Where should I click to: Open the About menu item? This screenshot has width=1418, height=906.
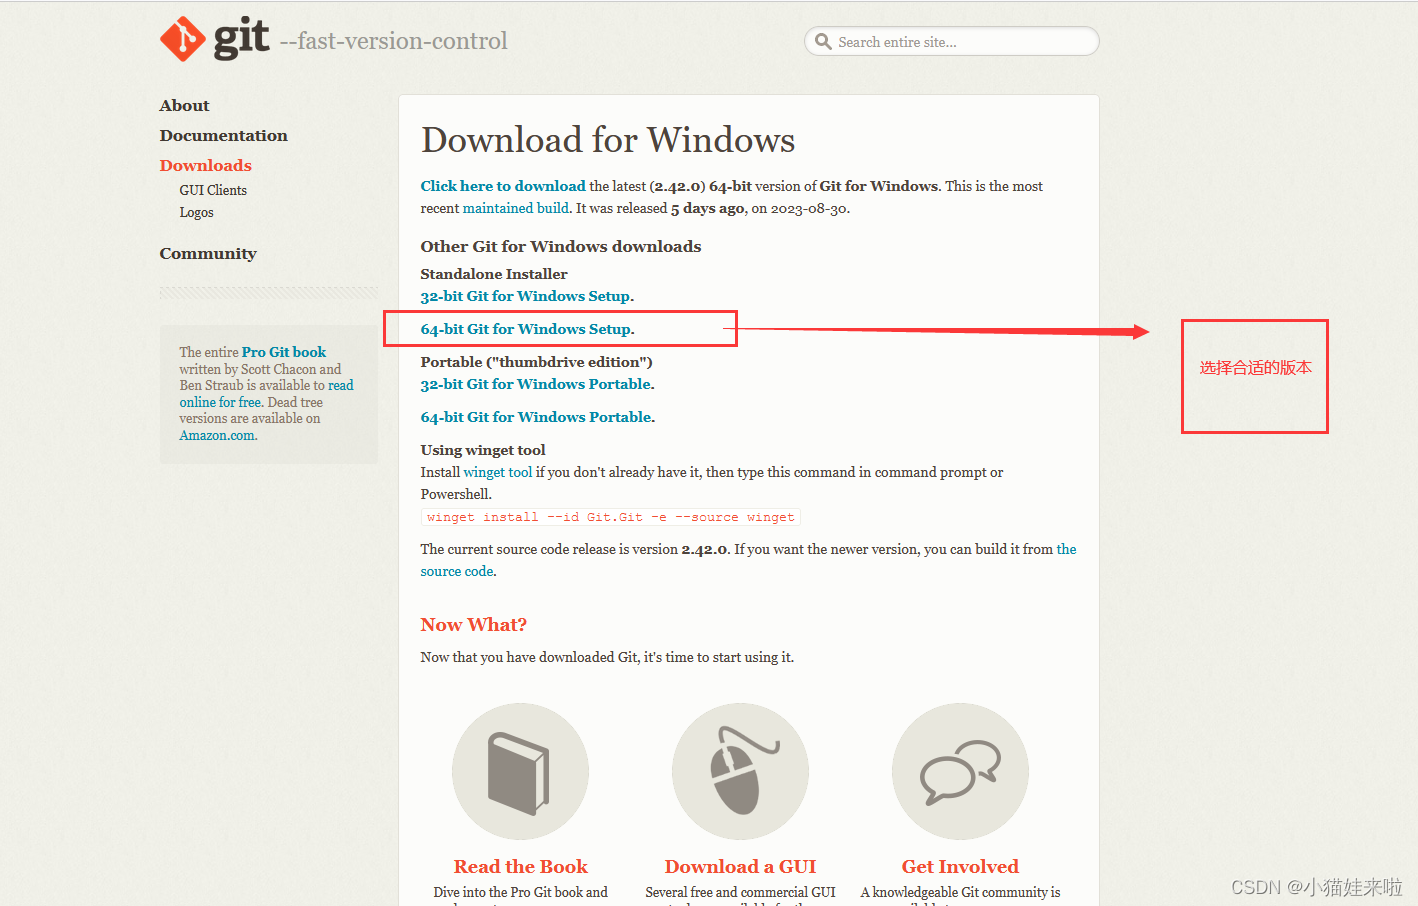[184, 105]
